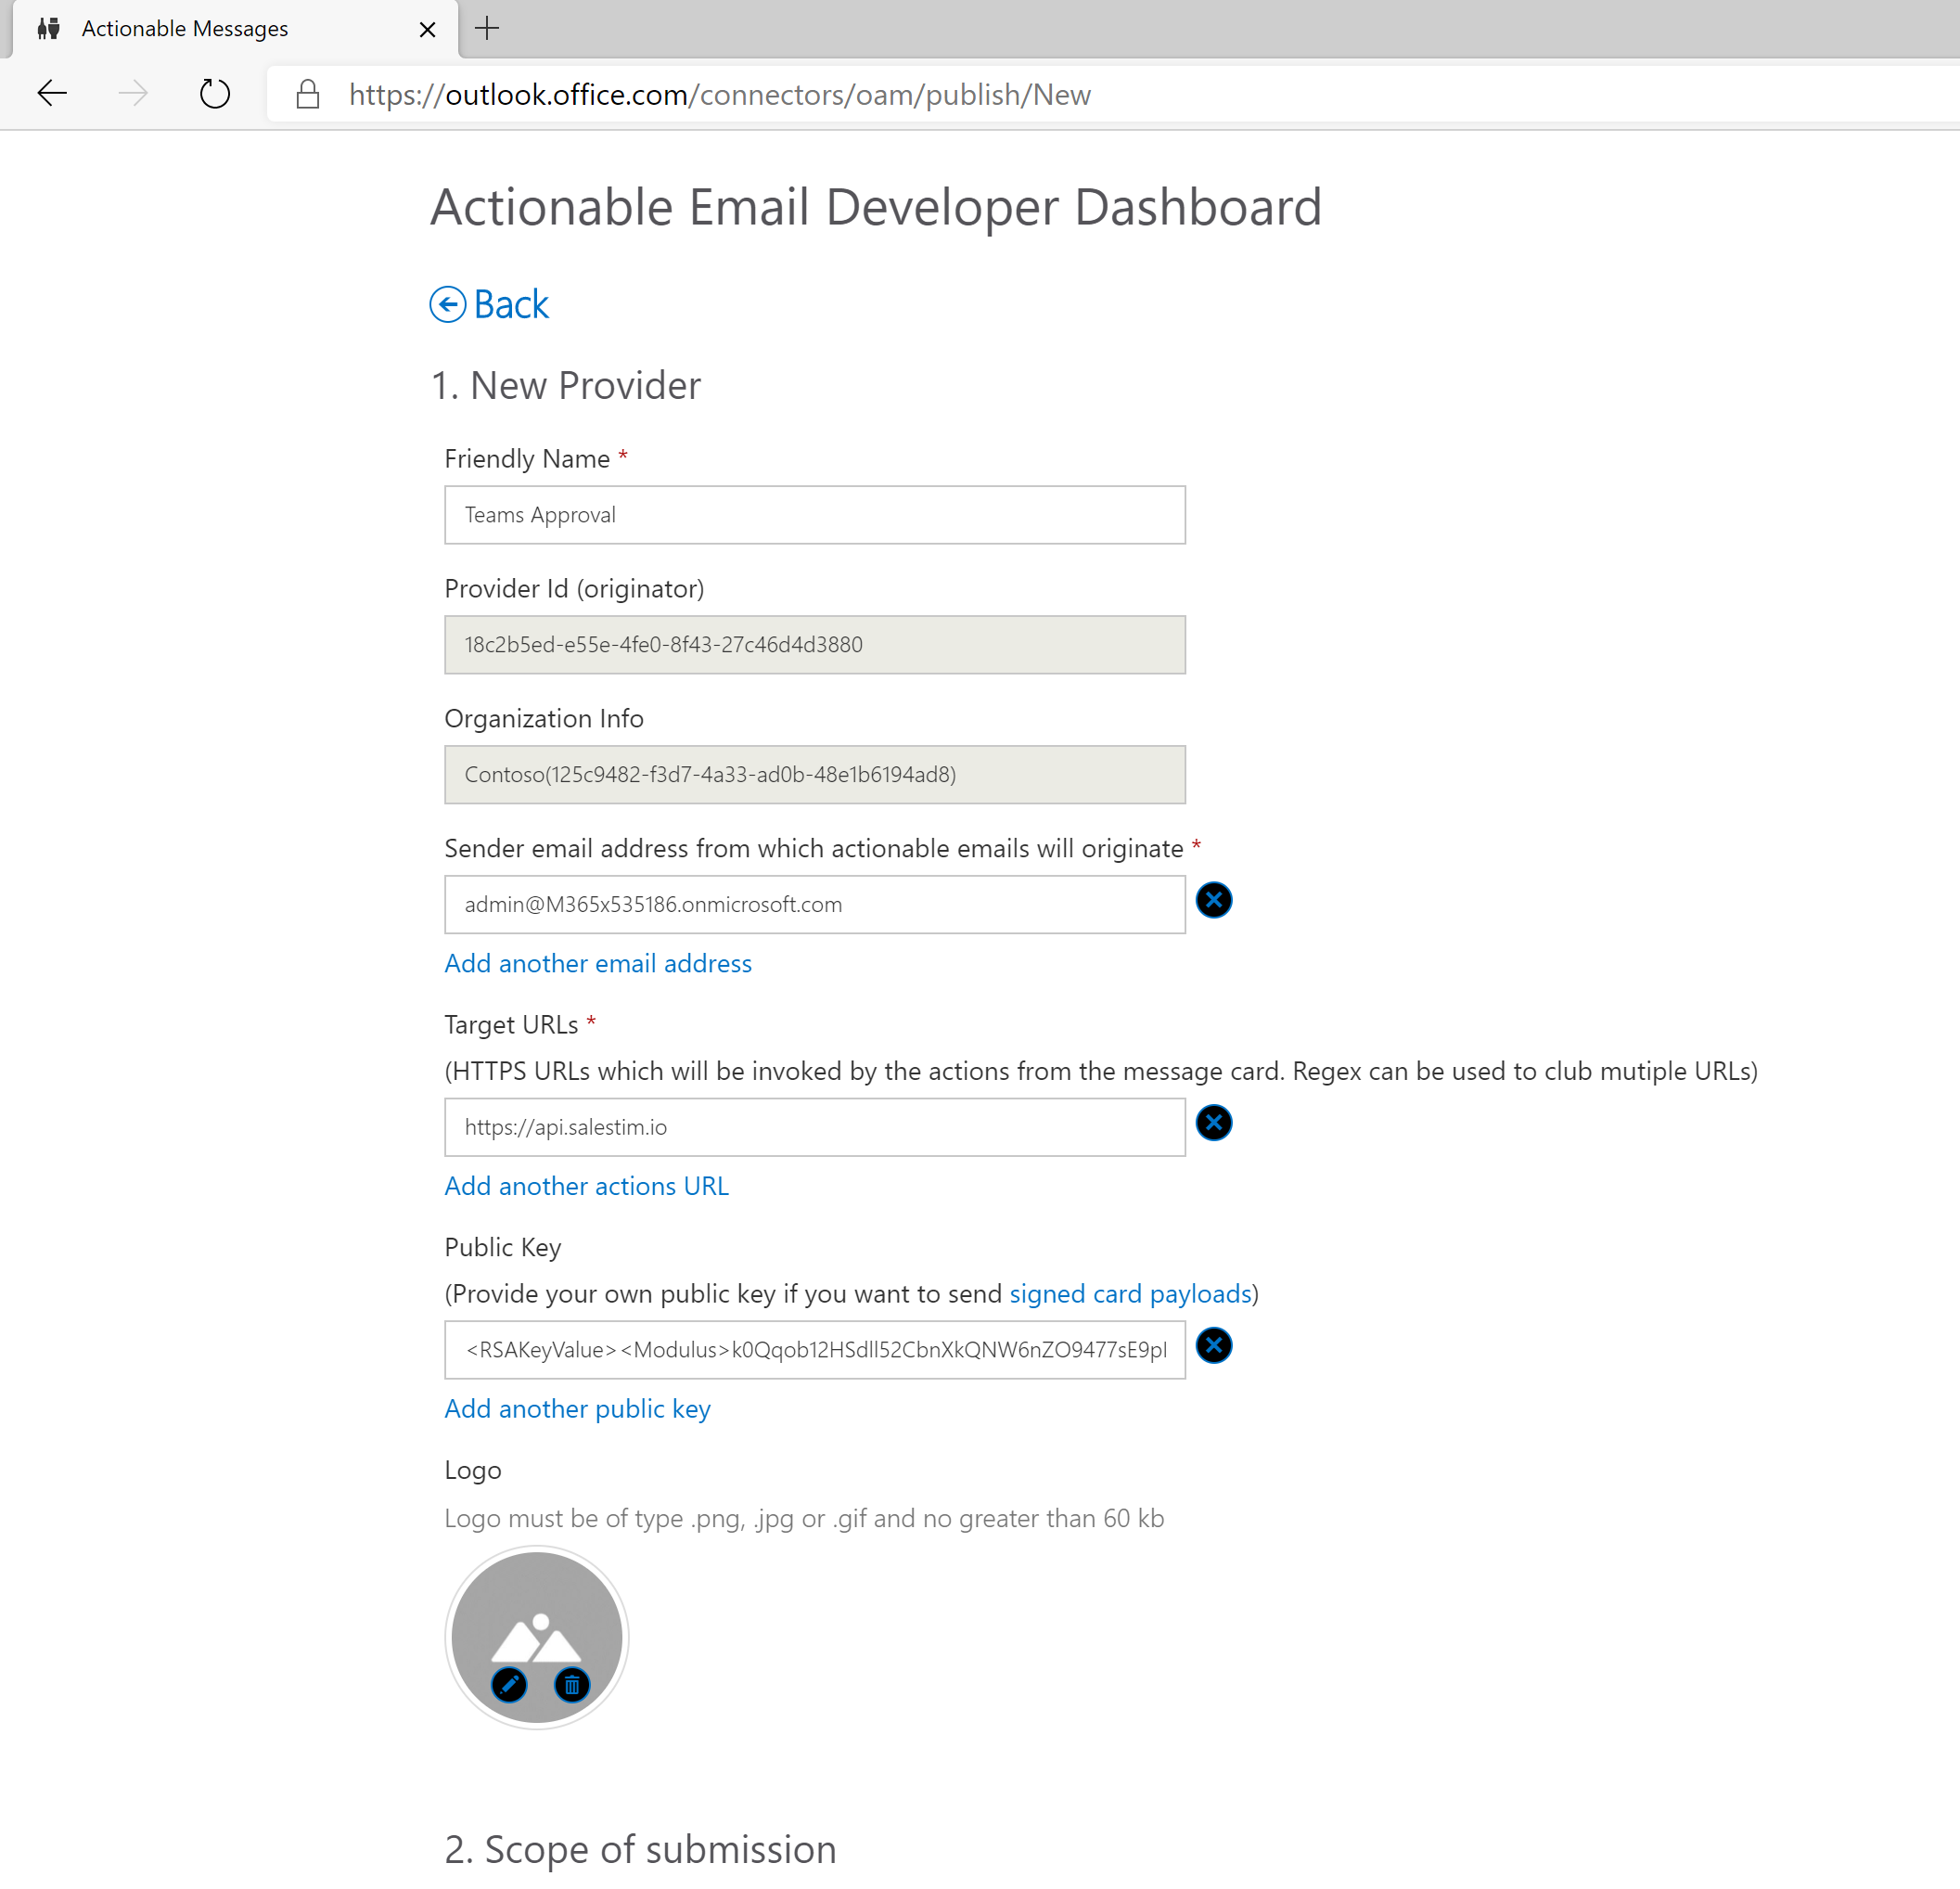Select the grayed Provider Id field
Screen dimensions: 1960x1889
click(x=813, y=644)
